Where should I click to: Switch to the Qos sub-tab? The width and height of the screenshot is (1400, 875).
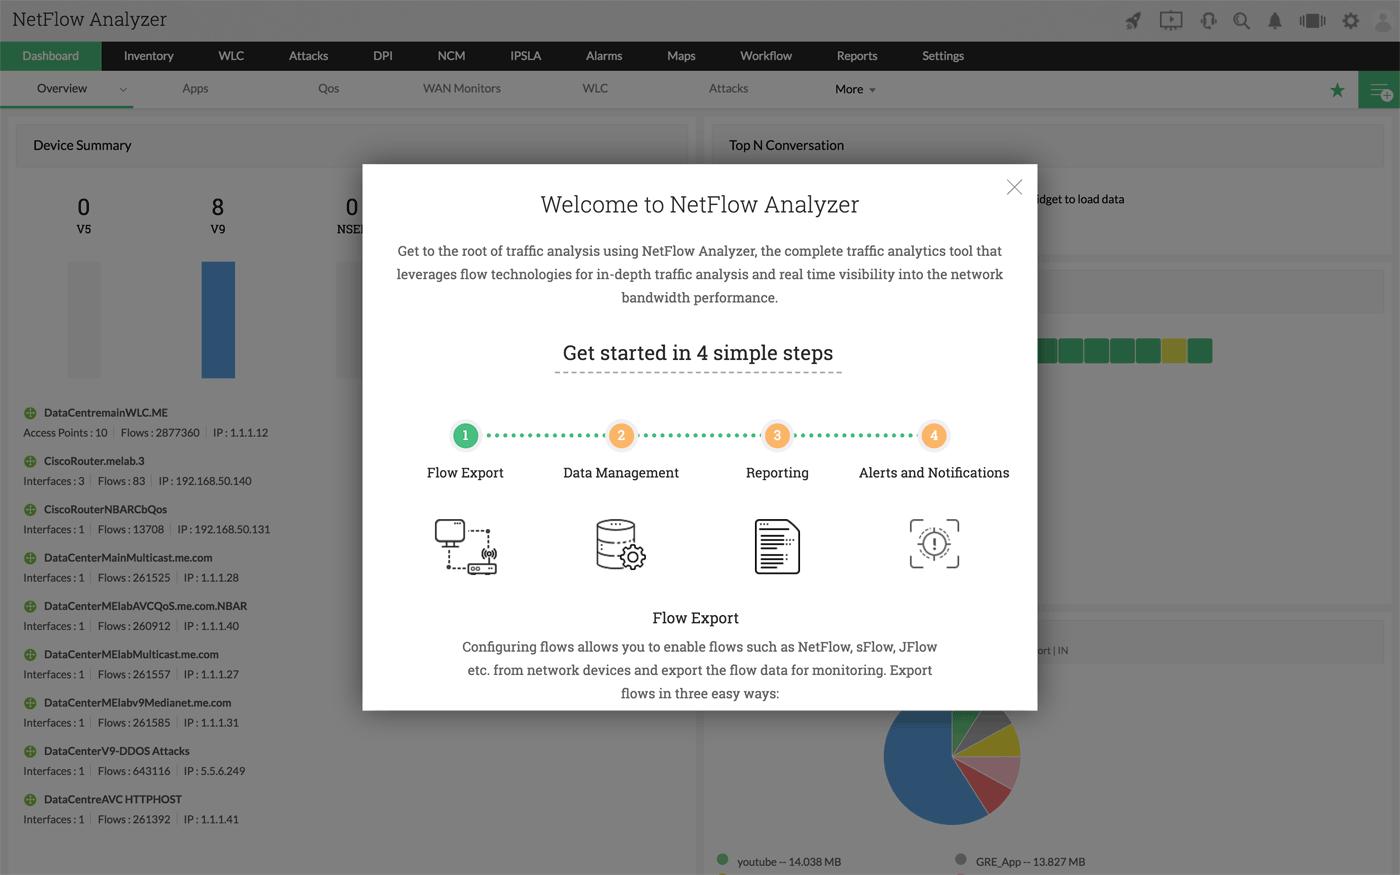tap(328, 89)
